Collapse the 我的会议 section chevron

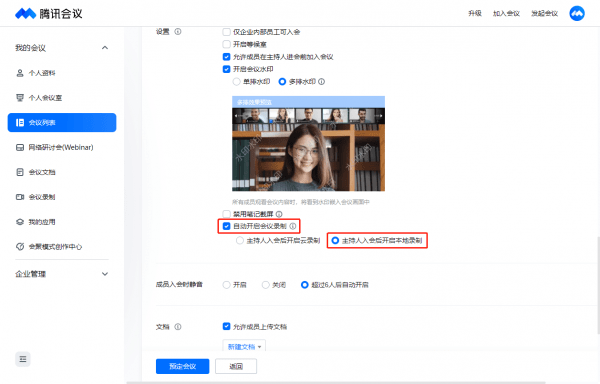105,48
